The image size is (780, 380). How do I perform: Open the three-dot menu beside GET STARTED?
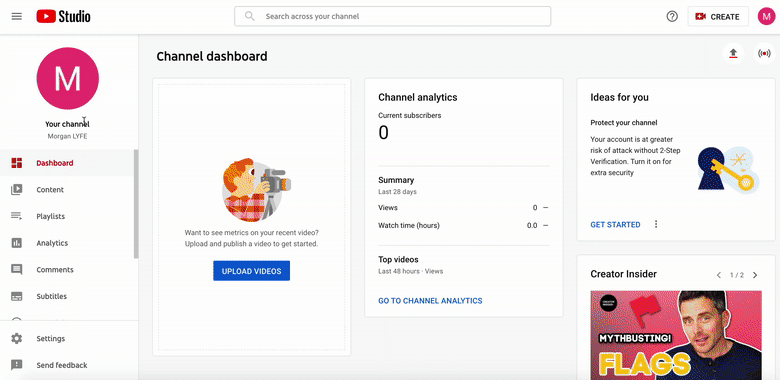pos(656,224)
